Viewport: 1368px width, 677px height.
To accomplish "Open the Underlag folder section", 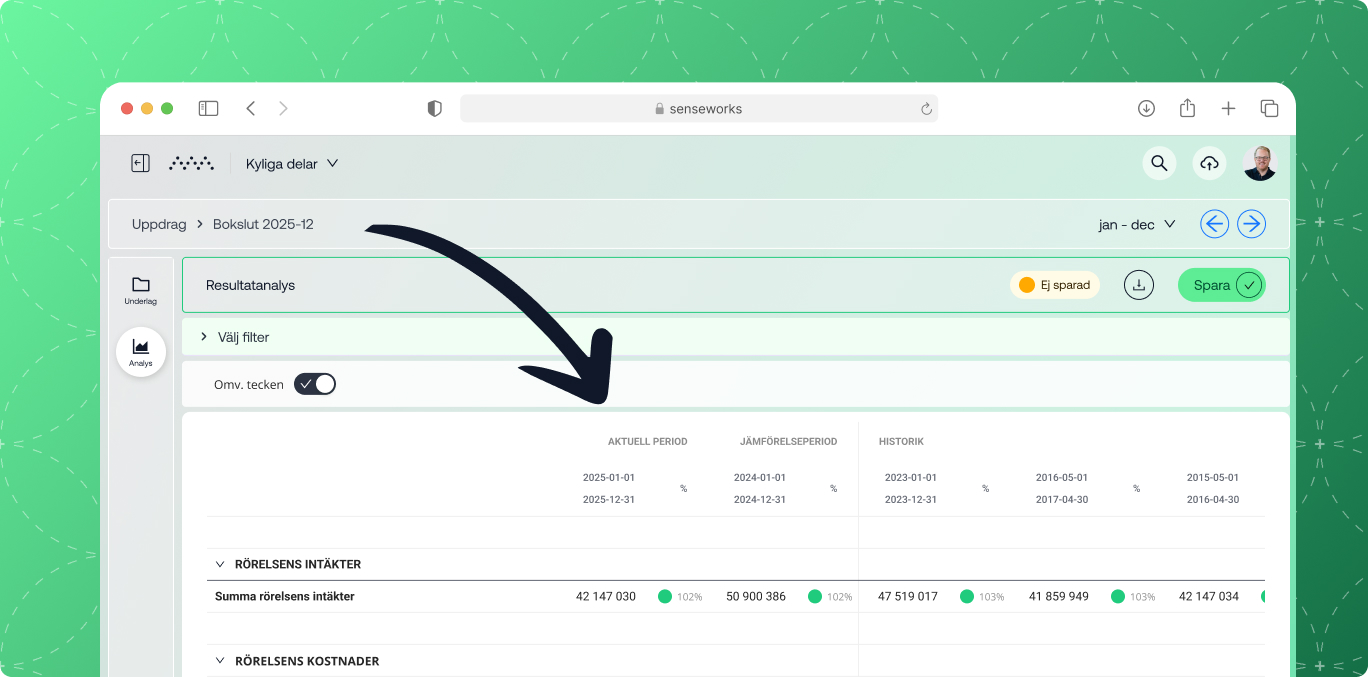I will (x=141, y=290).
